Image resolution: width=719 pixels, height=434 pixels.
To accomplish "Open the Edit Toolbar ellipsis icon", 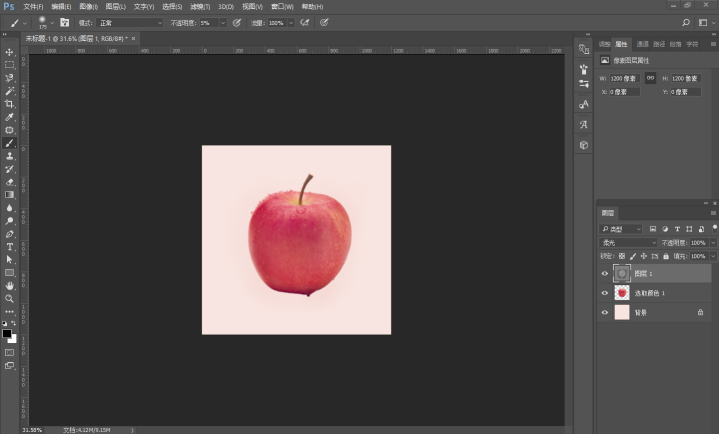I will pyautogui.click(x=9, y=312).
